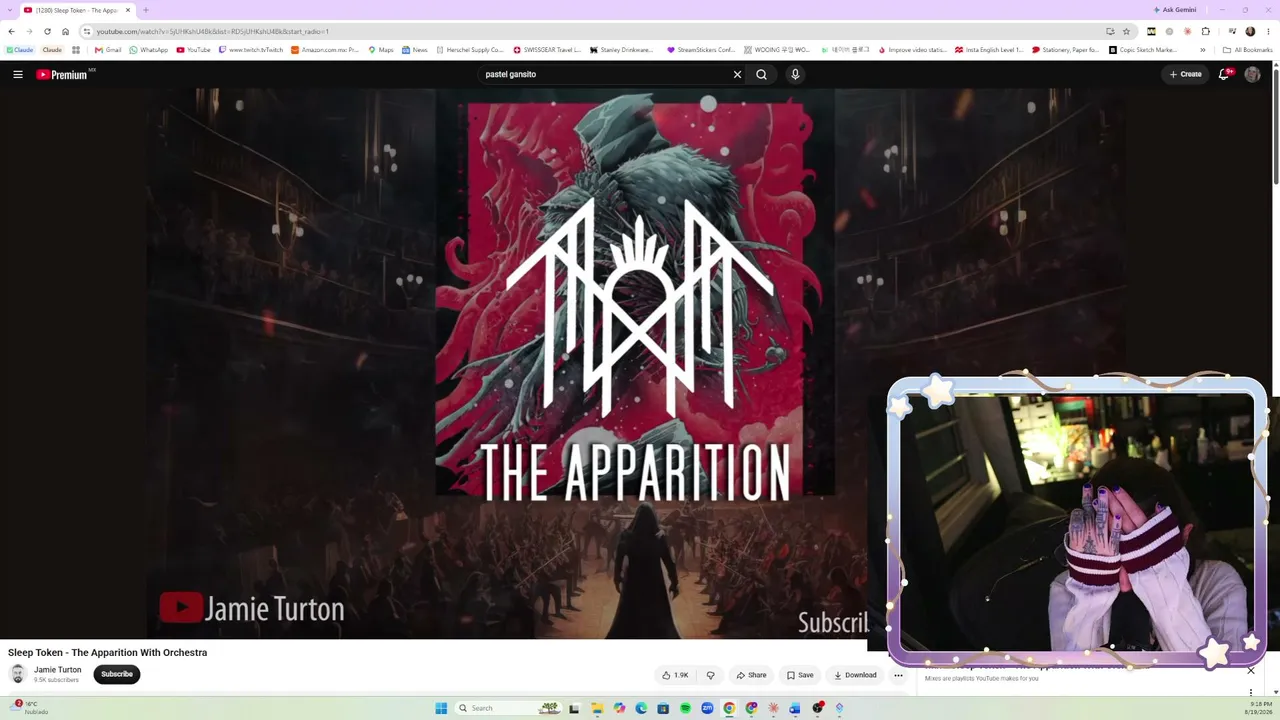
Task: Open Zoom from the taskbar
Action: (x=707, y=708)
